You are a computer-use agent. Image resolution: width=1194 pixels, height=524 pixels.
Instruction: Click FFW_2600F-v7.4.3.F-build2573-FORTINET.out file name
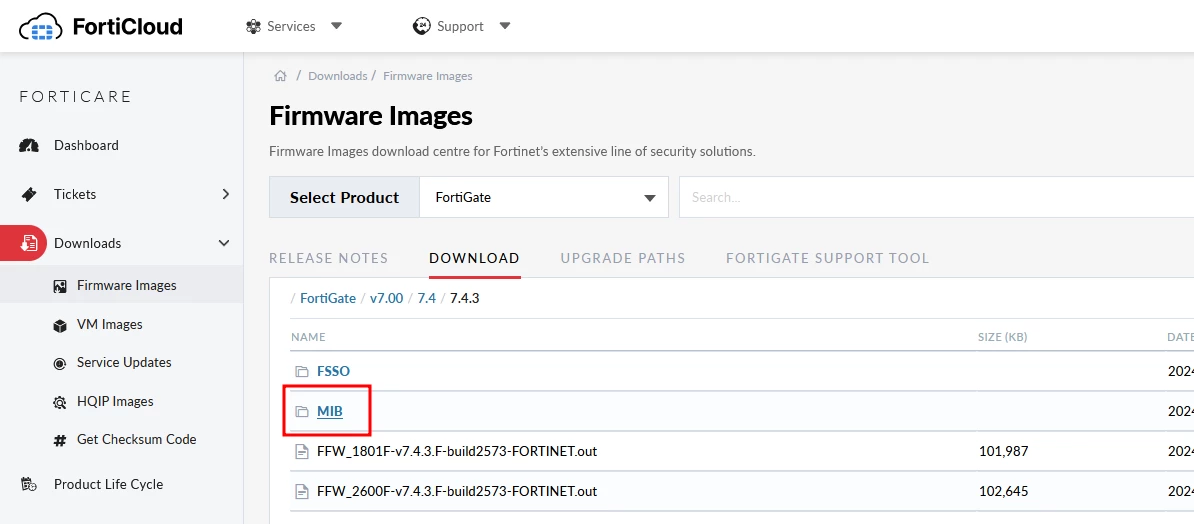pos(457,491)
